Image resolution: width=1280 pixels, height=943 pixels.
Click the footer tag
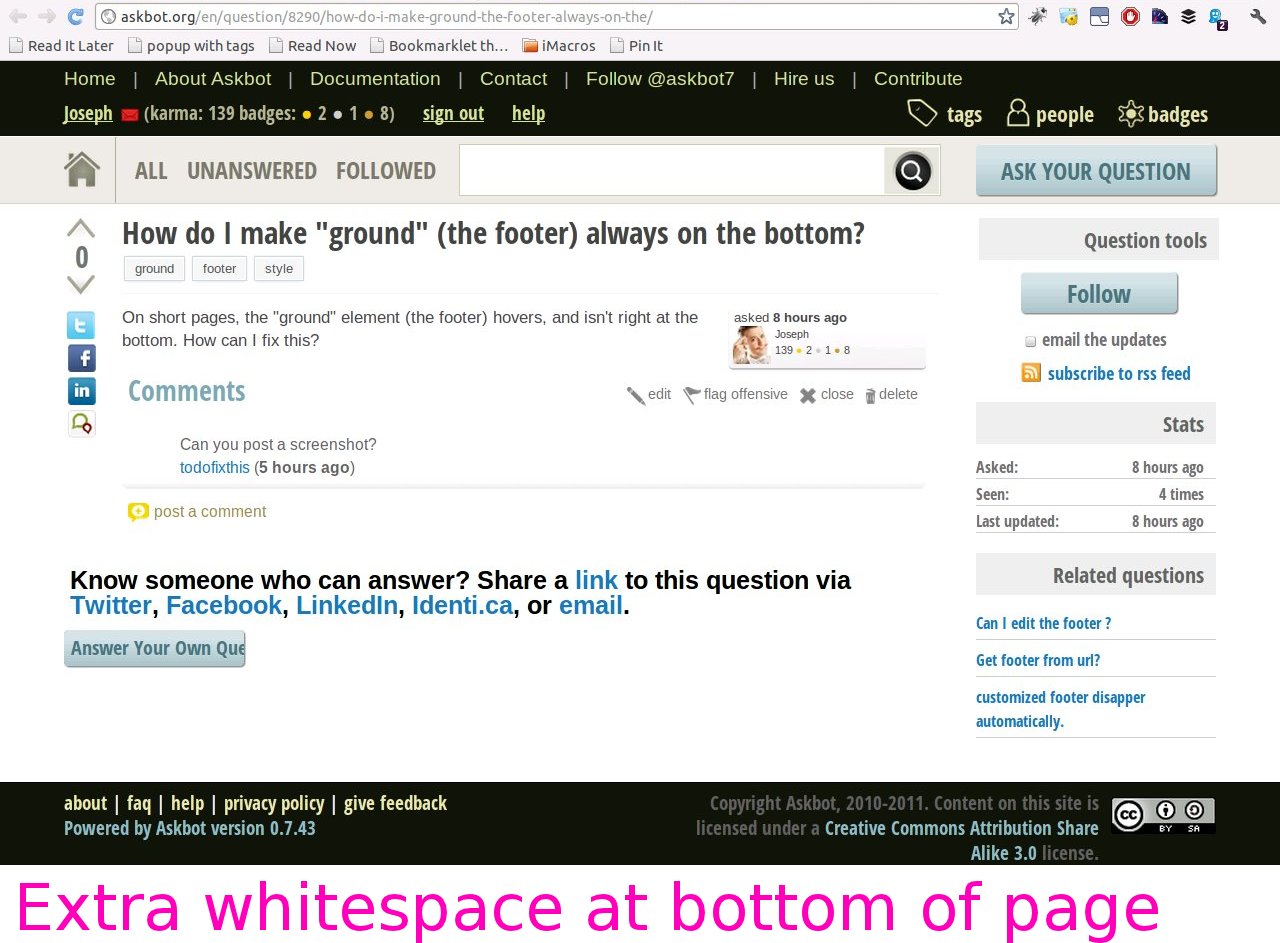pos(220,269)
